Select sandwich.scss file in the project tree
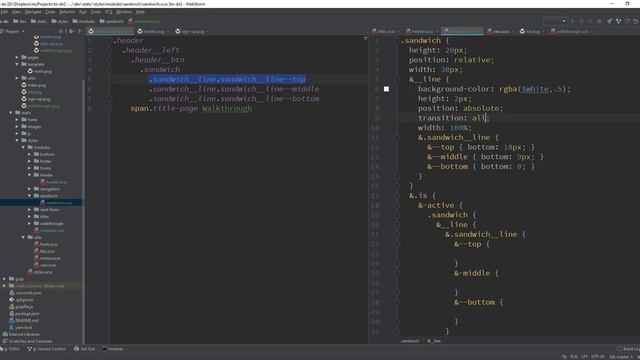Image resolution: width=640 pixels, height=360 pixels. [56, 203]
